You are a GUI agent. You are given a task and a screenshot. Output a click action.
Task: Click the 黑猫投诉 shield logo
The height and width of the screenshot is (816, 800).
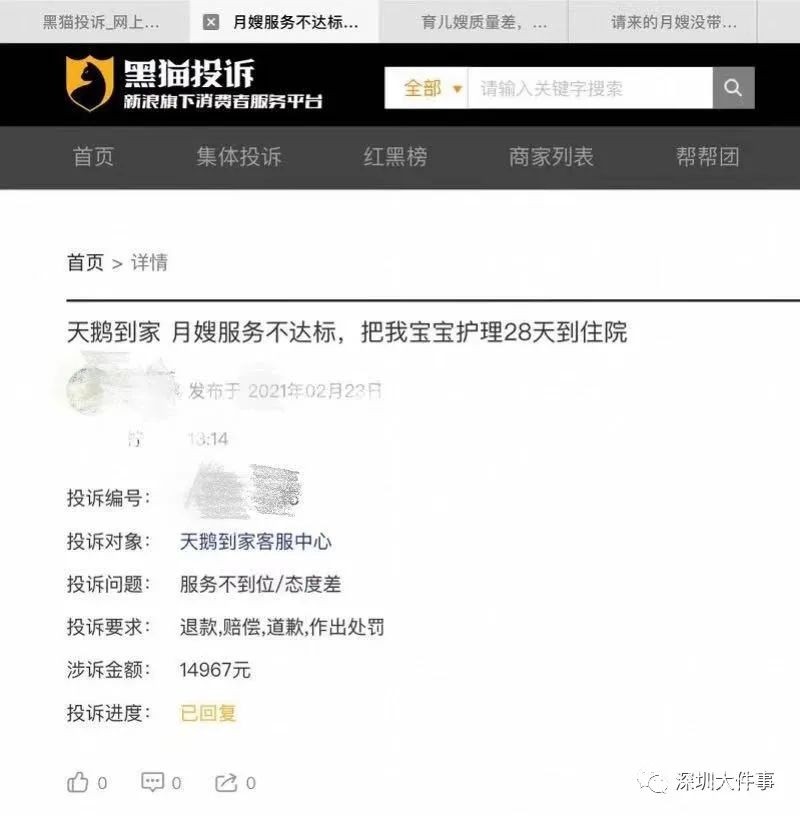tap(90, 83)
